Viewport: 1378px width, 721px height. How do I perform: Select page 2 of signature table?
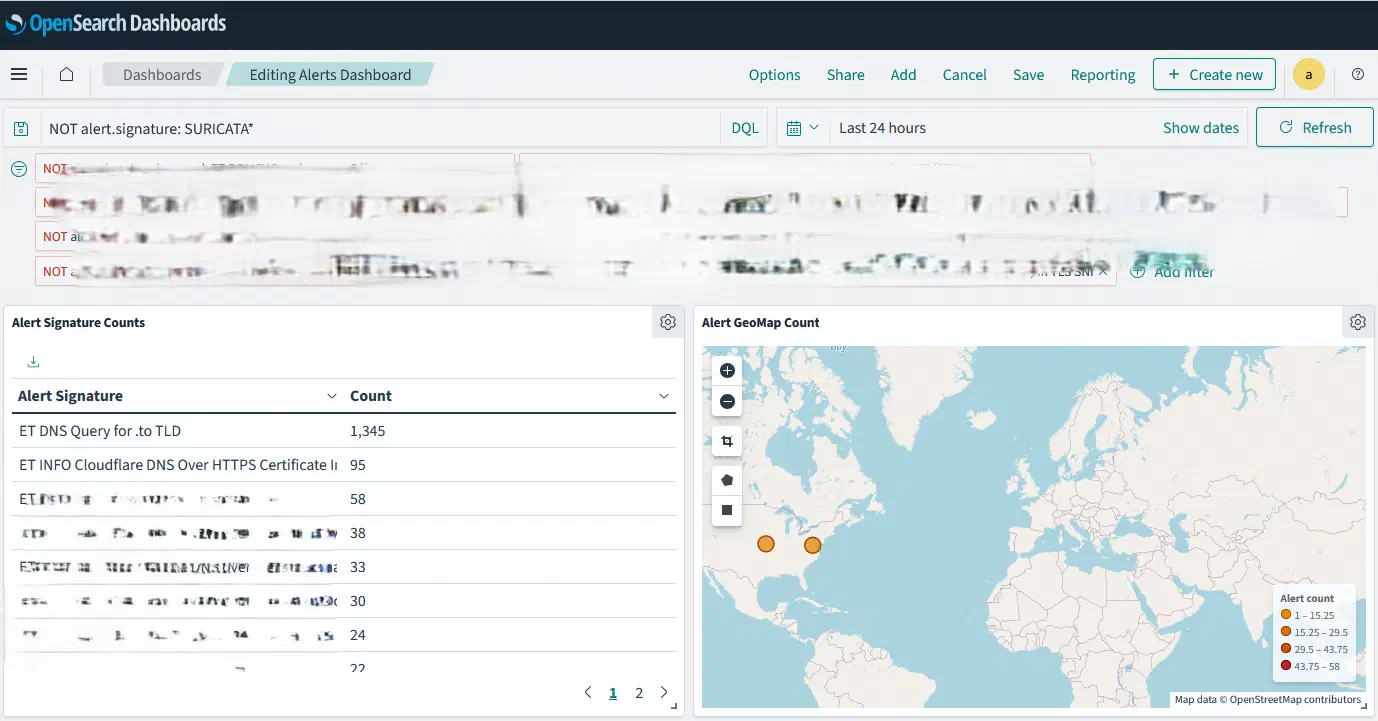click(x=639, y=692)
